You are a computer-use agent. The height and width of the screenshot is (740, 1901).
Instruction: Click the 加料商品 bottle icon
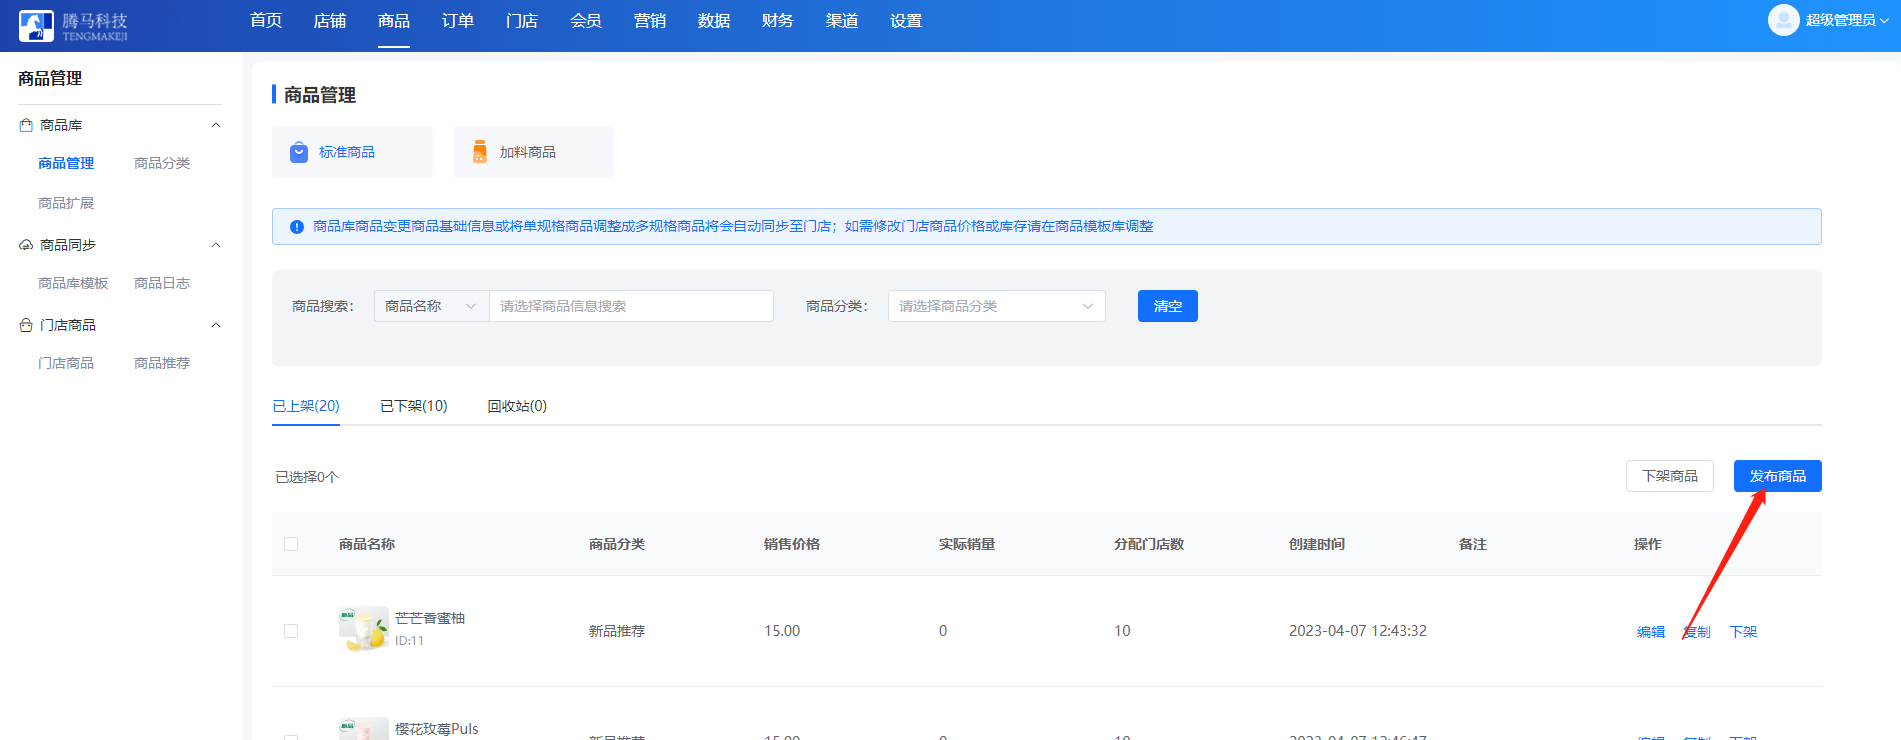(480, 152)
